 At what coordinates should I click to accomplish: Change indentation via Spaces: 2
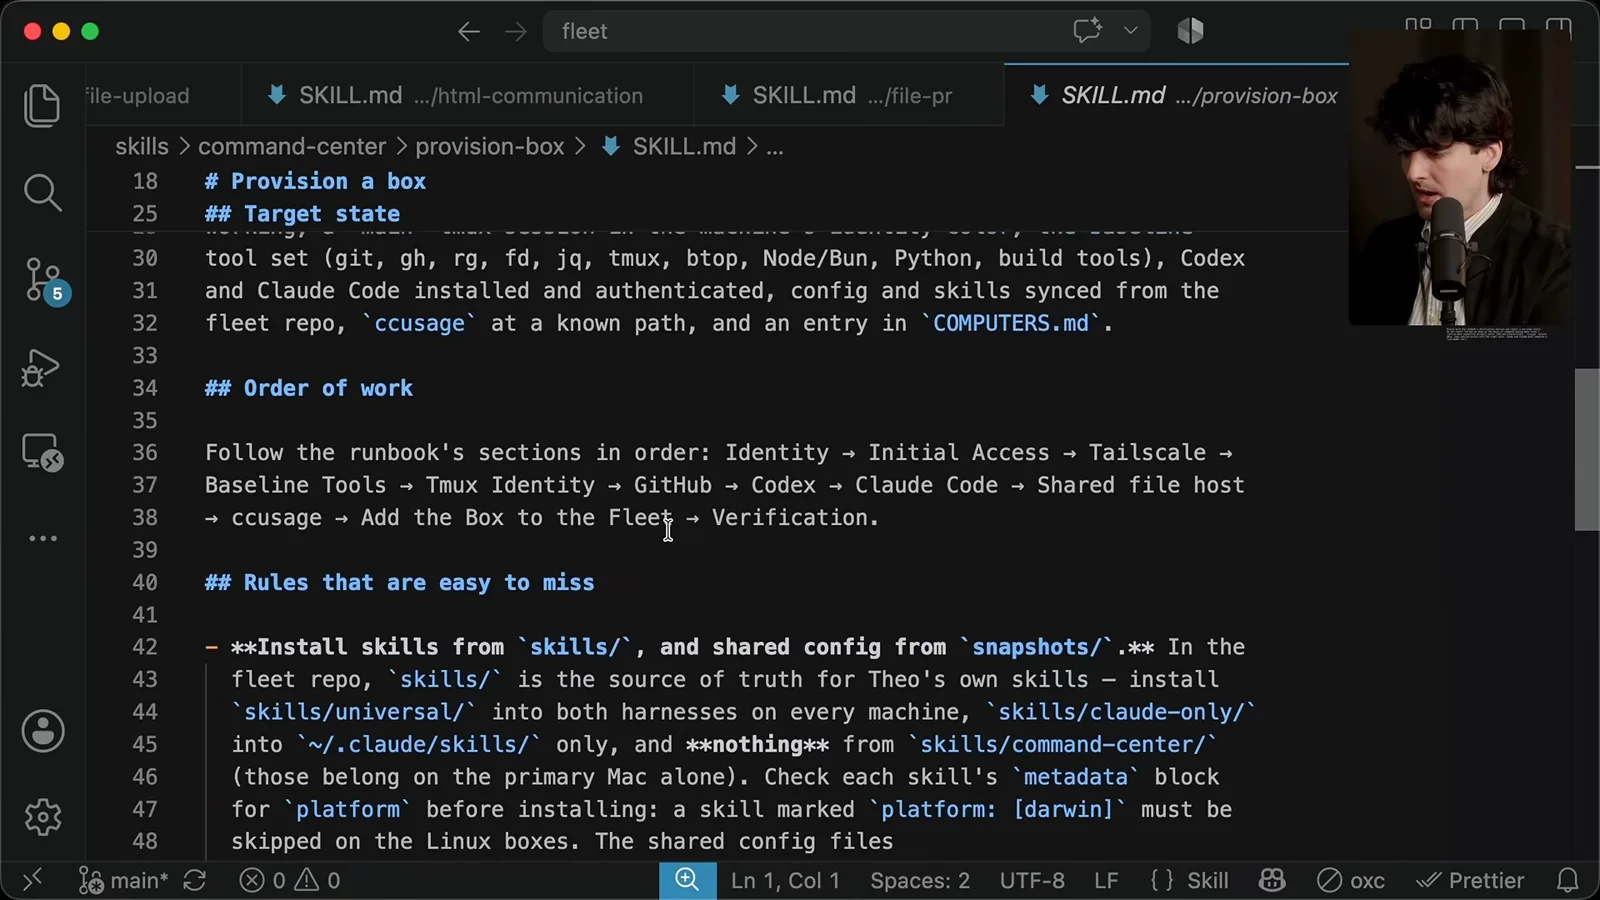point(920,880)
